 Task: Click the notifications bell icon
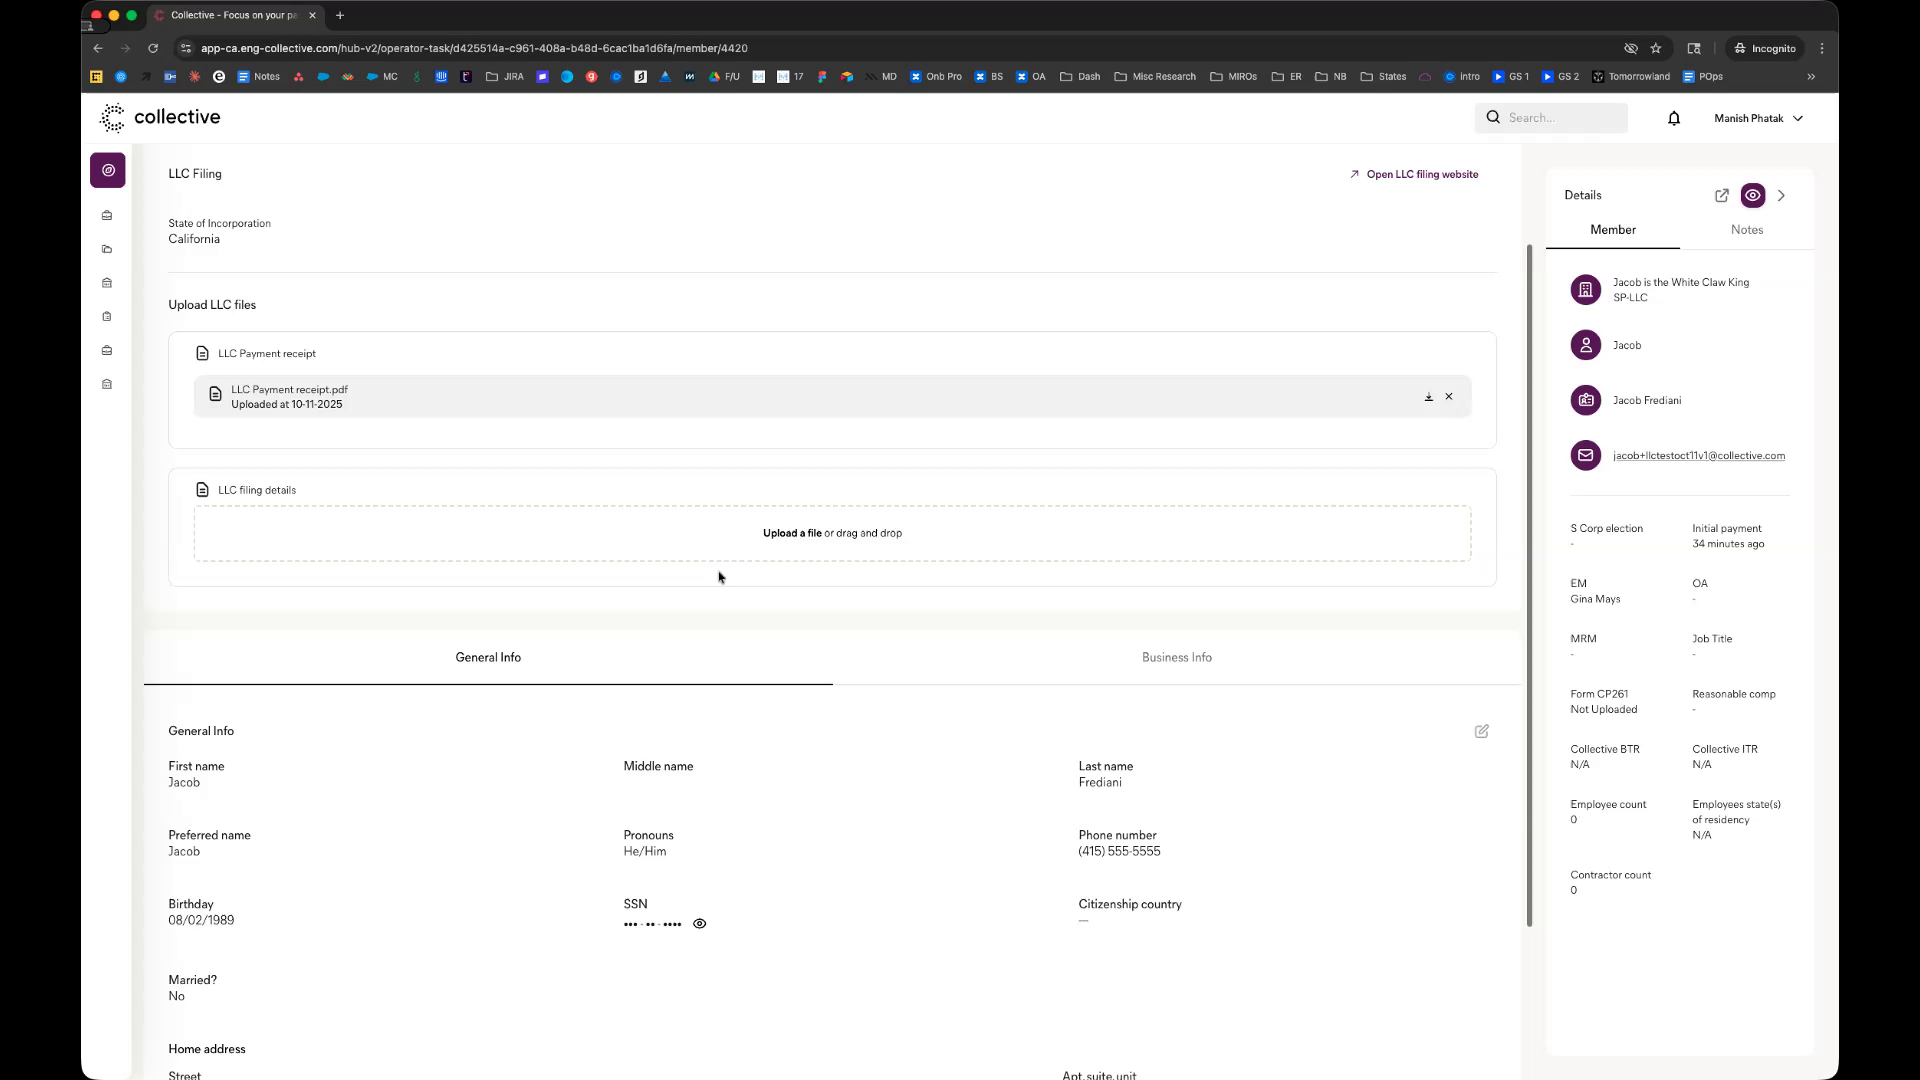(1673, 118)
